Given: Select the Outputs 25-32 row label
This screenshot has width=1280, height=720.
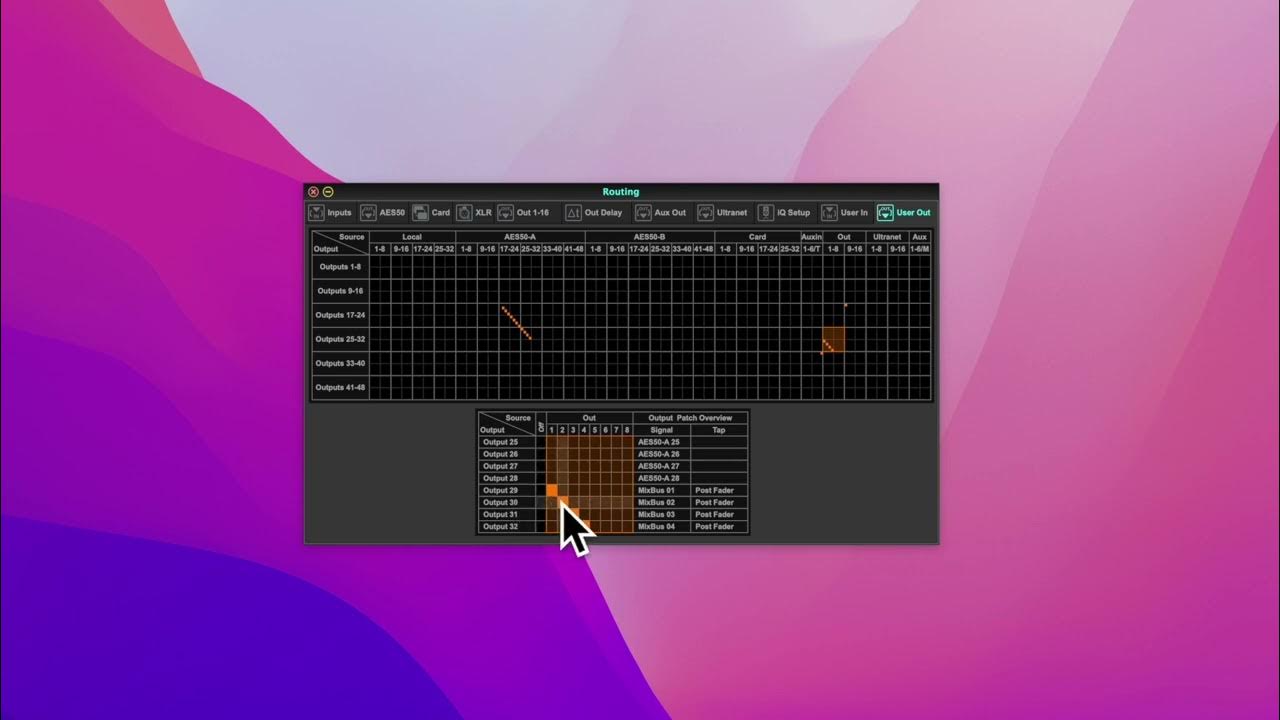Looking at the screenshot, I should pos(340,339).
